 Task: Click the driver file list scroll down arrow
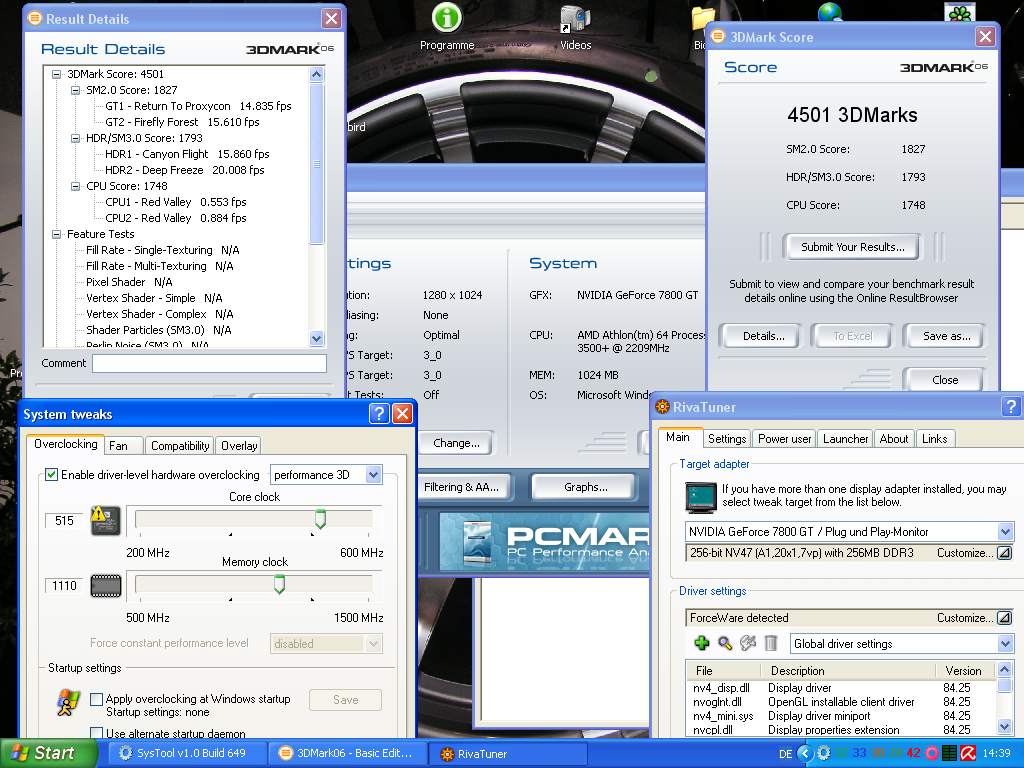[x=1004, y=726]
